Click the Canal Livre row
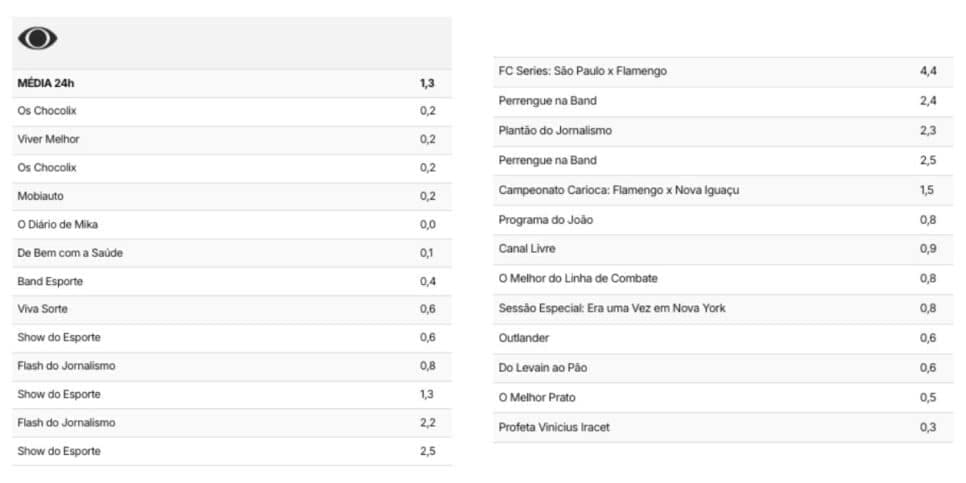966x483 pixels. 723,250
